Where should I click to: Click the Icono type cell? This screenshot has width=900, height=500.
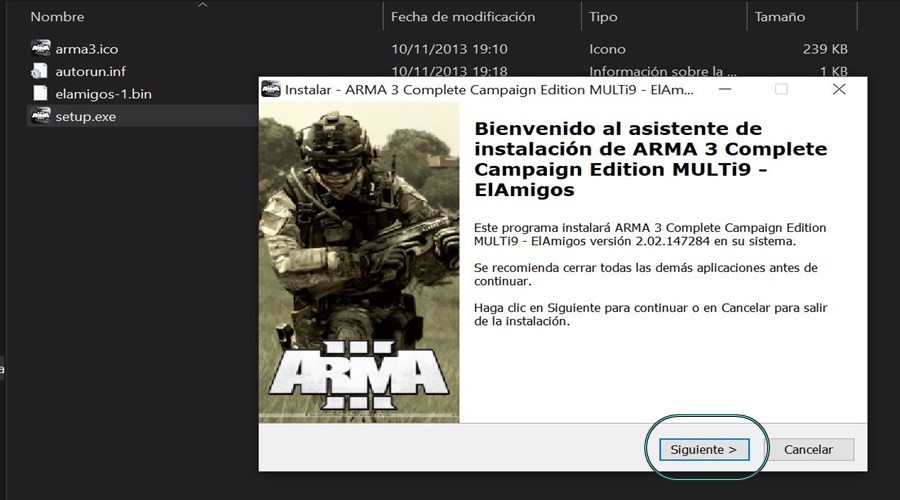click(x=607, y=49)
